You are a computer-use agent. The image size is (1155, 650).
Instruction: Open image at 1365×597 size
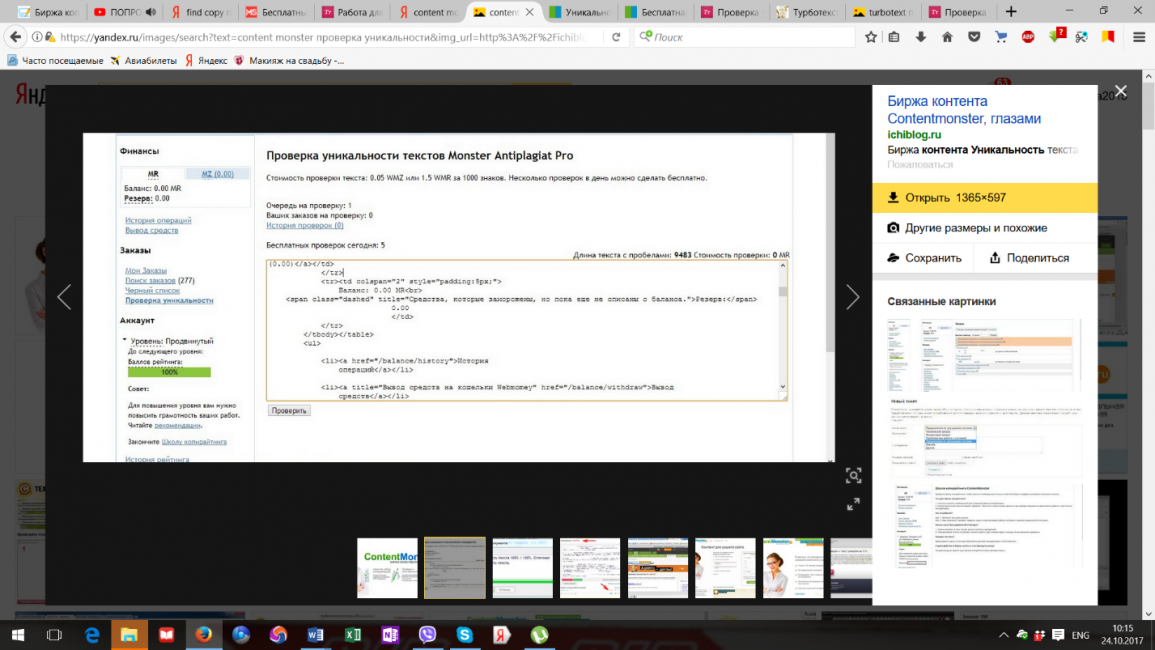tap(984, 198)
